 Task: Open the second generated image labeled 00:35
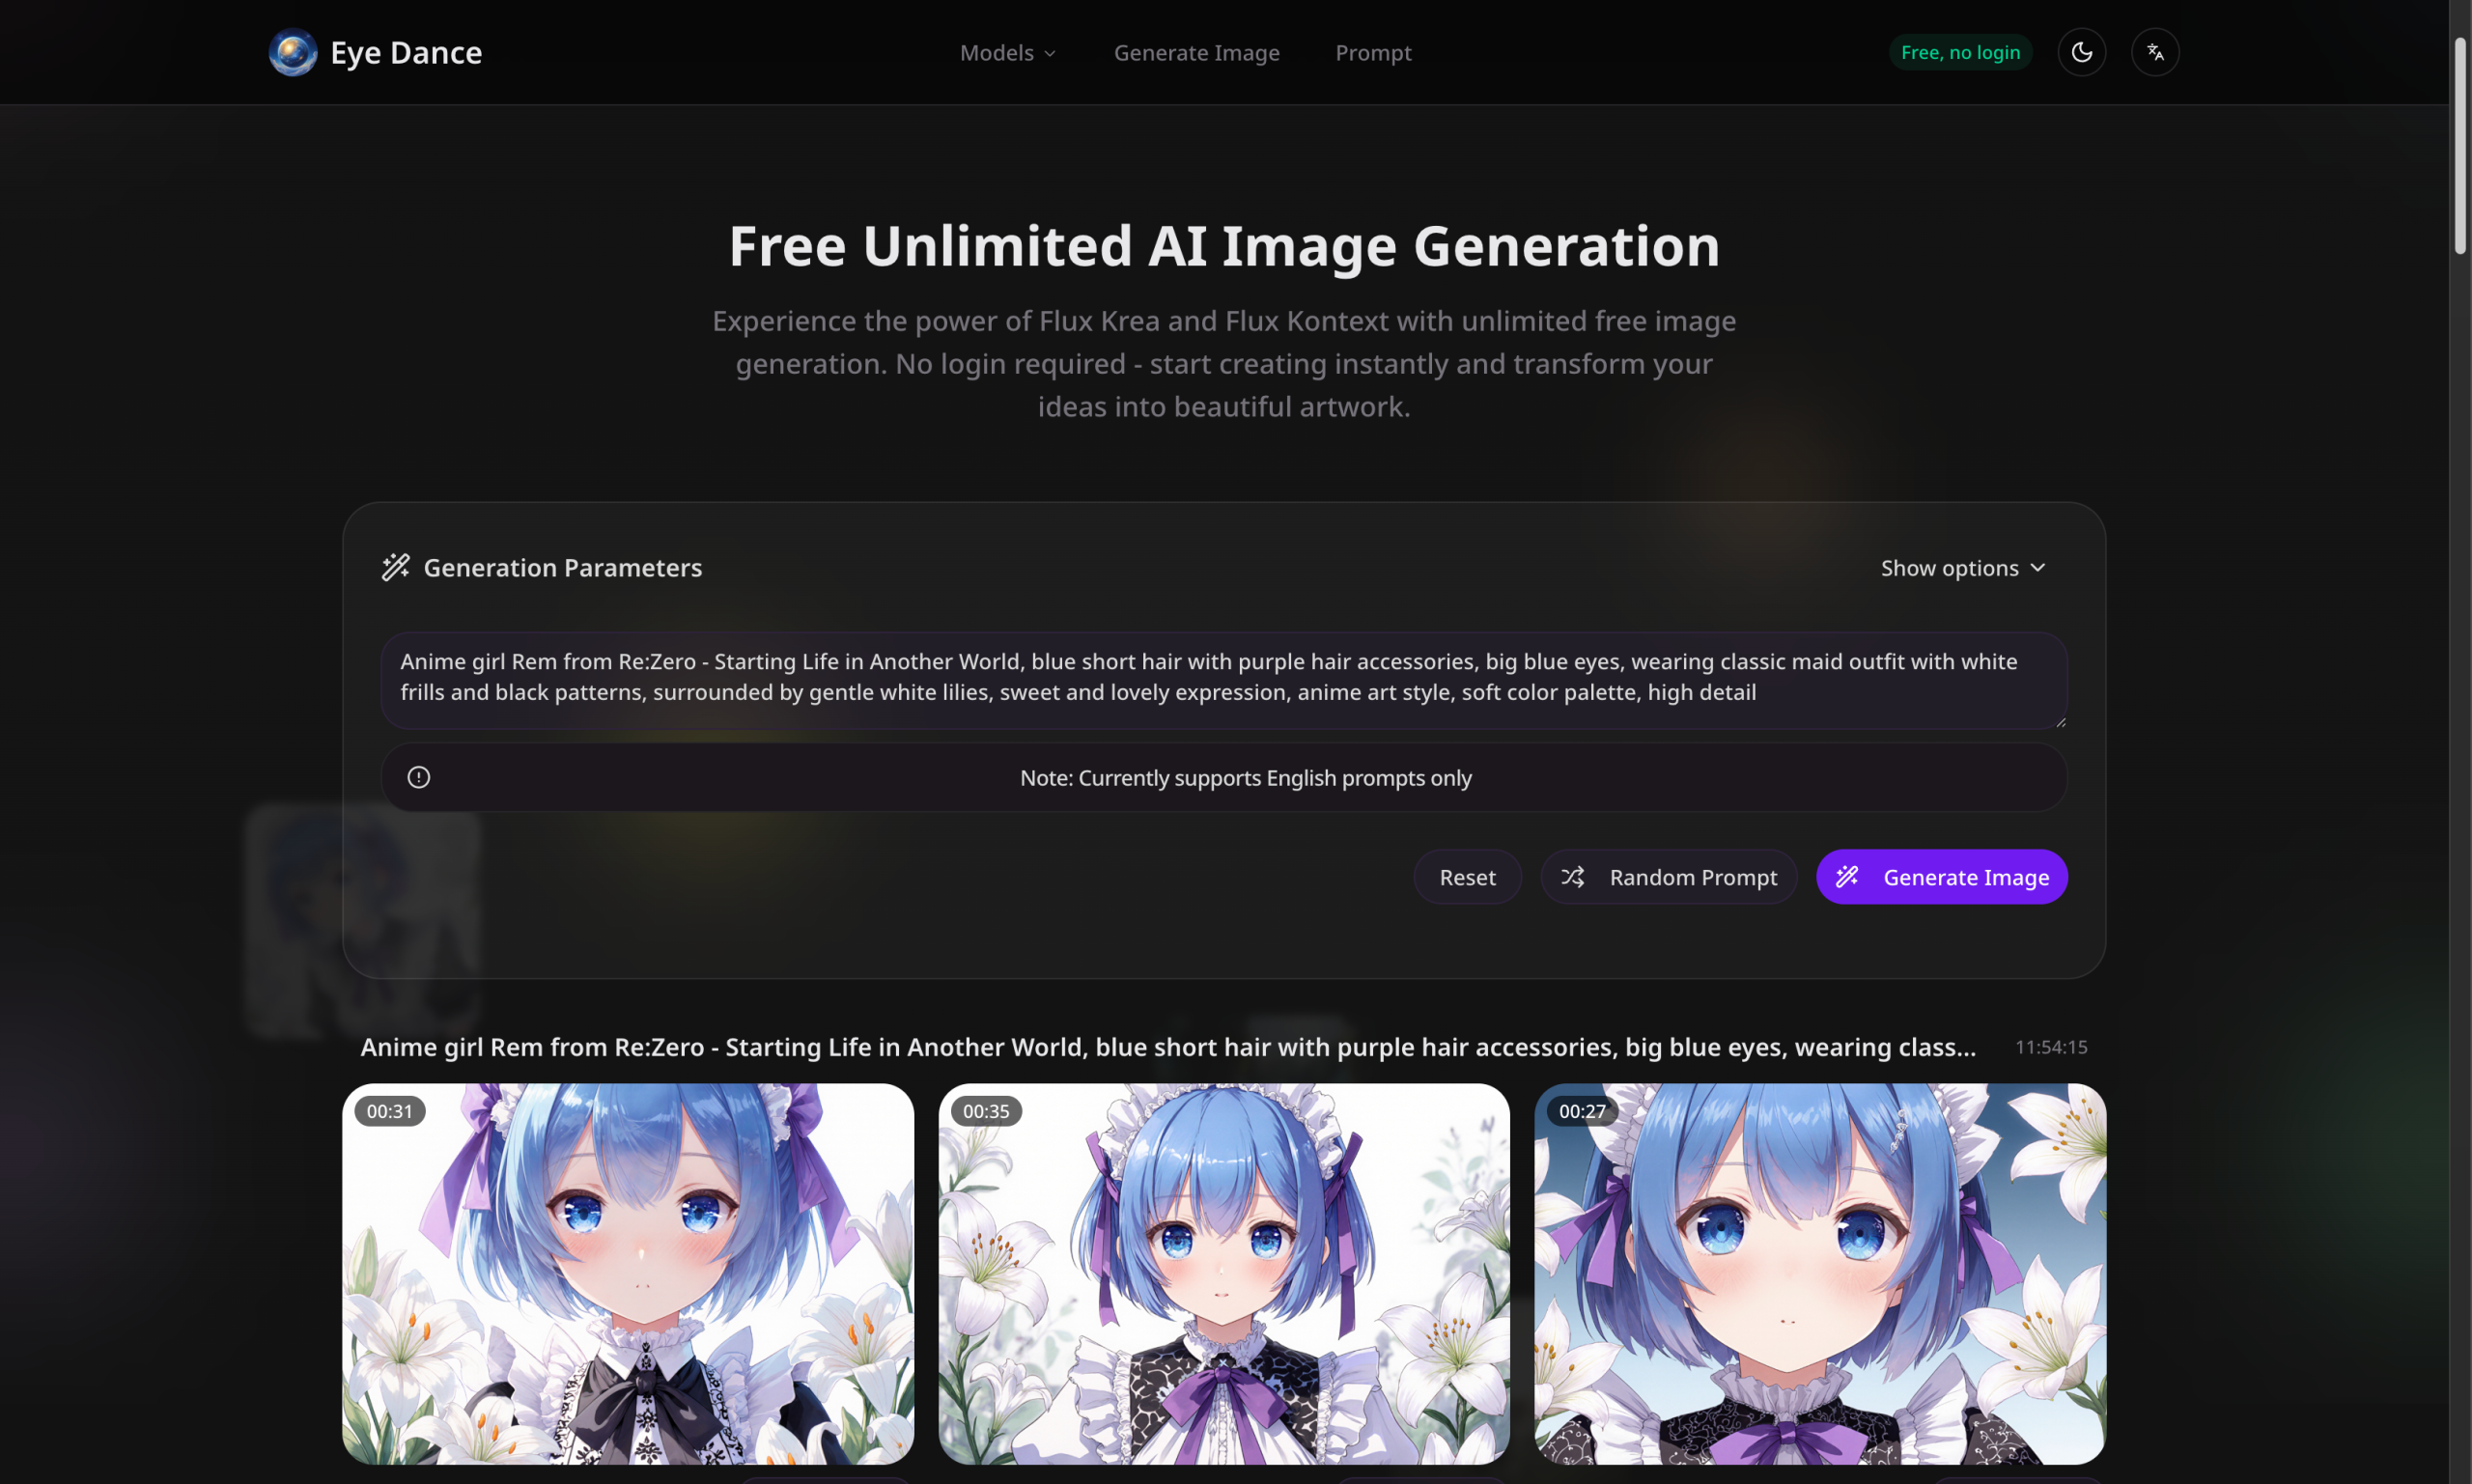[x=1223, y=1273]
